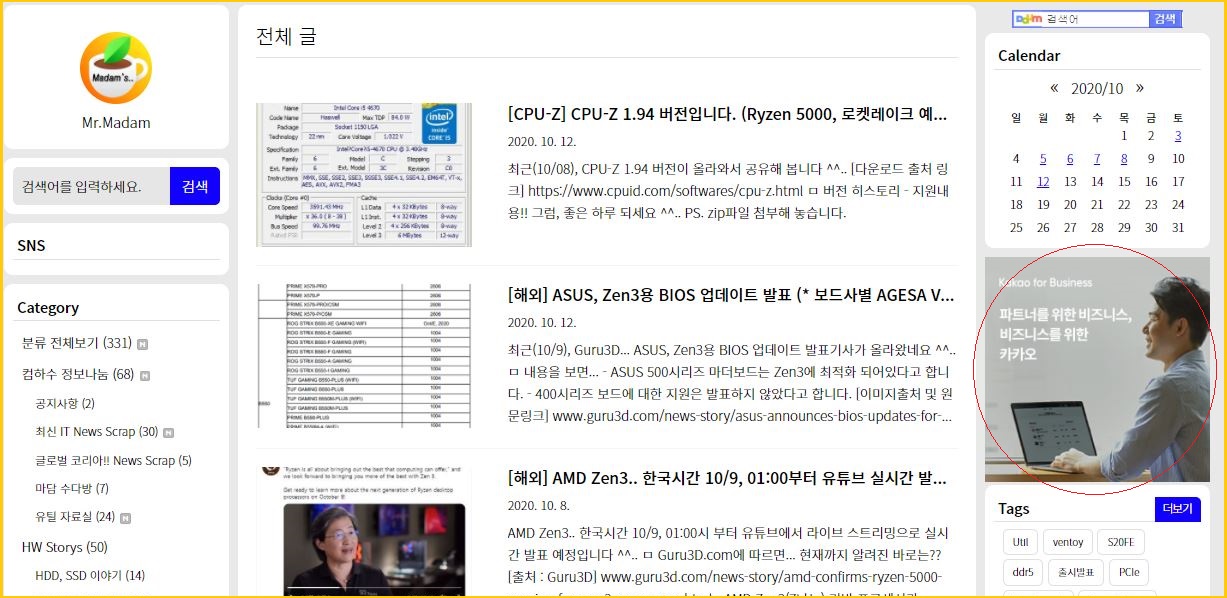Click the Daum 검색 button at top right
1227x598 pixels.
click(1166, 19)
